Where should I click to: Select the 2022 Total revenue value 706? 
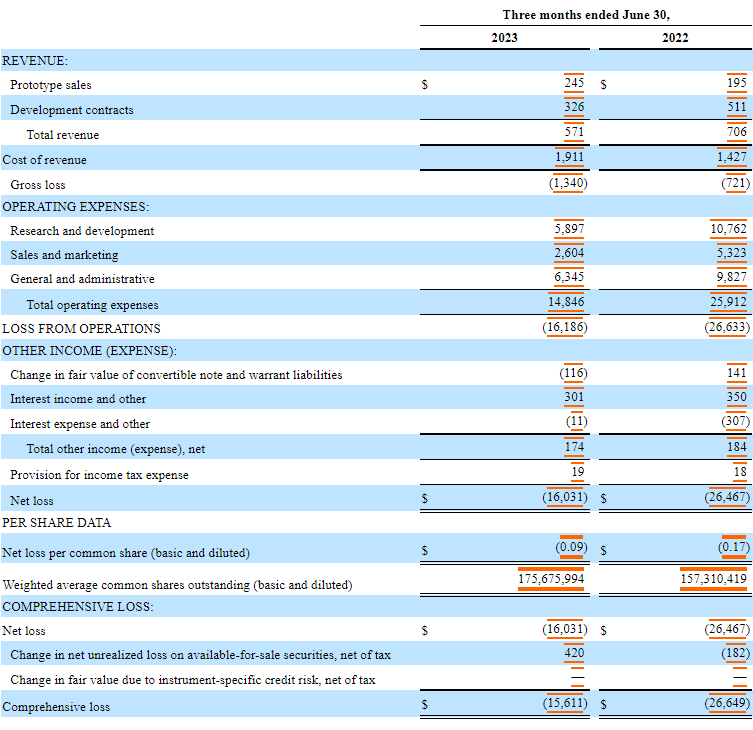pos(736,132)
